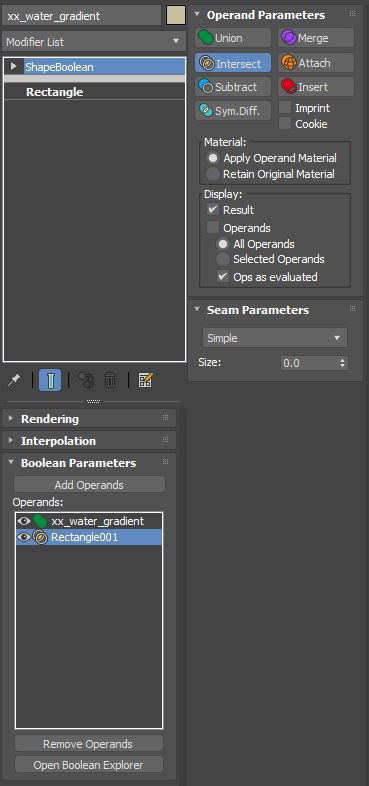
Task: Choose the Subtract operation
Action: click(233, 87)
